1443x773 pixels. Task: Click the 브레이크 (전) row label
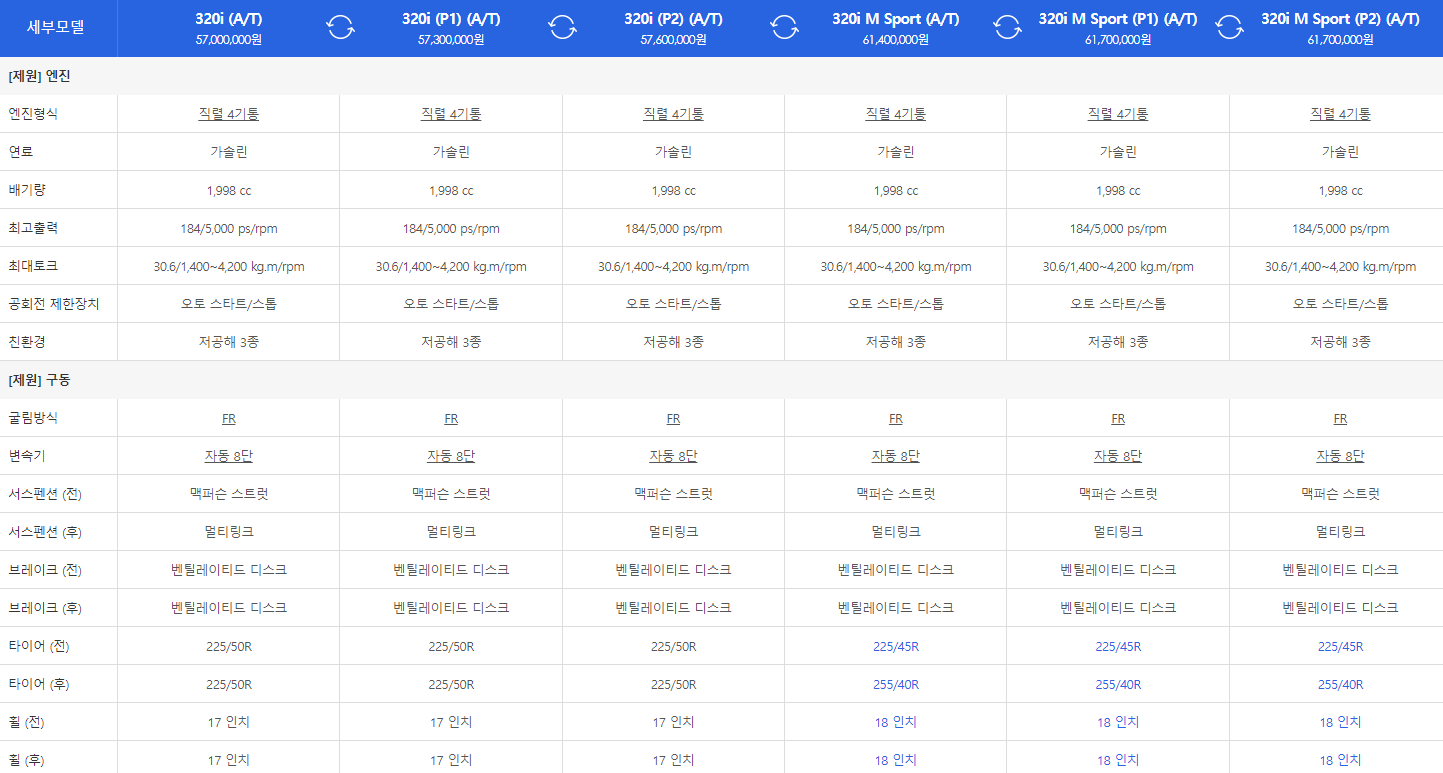click(x=45, y=570)
